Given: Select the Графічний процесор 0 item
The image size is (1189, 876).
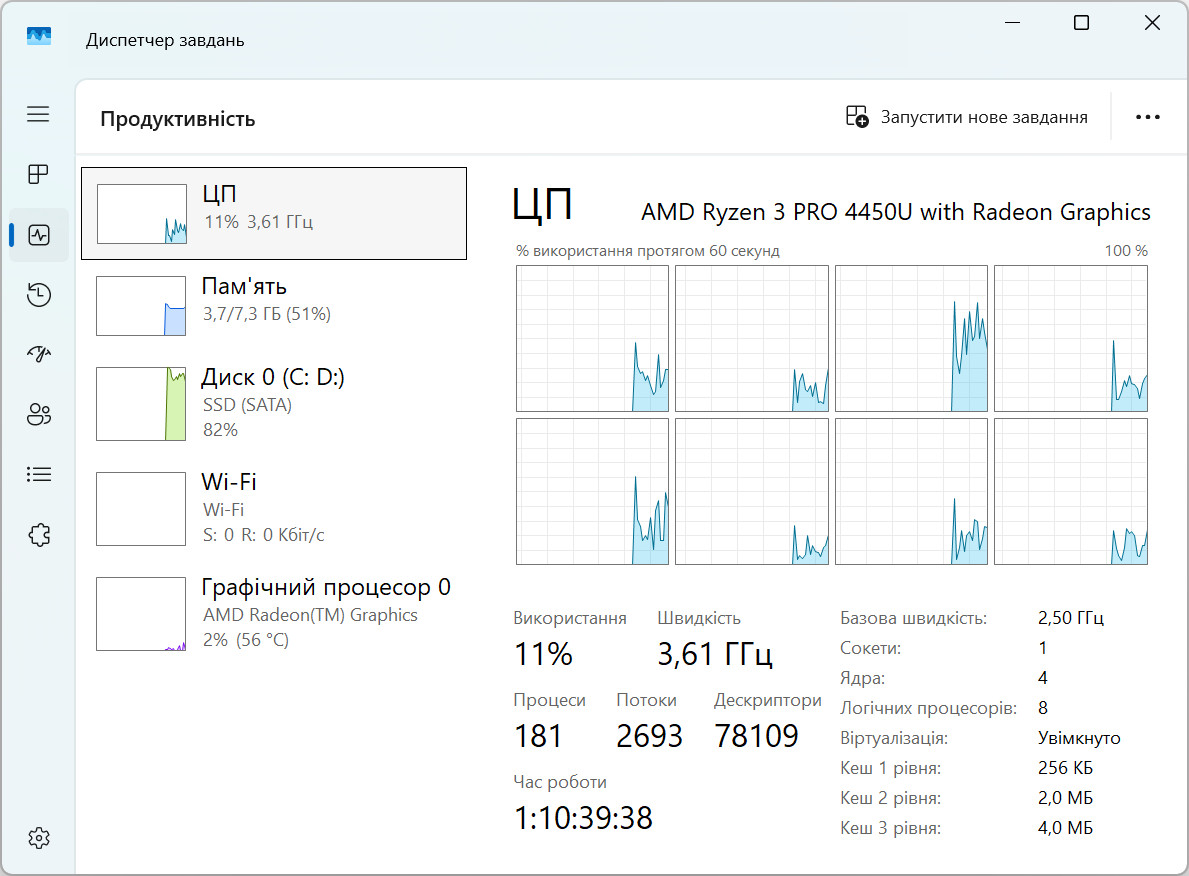Looking at the screenshot, I should [x=274, y=614].
